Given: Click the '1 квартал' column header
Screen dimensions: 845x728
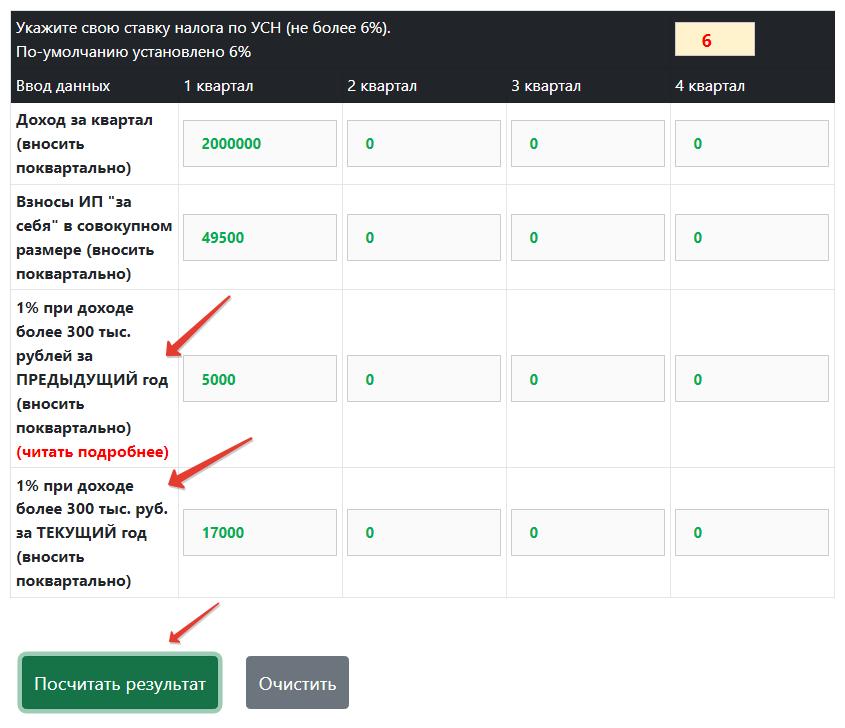Looking at the screenshot, I should 218,86.
